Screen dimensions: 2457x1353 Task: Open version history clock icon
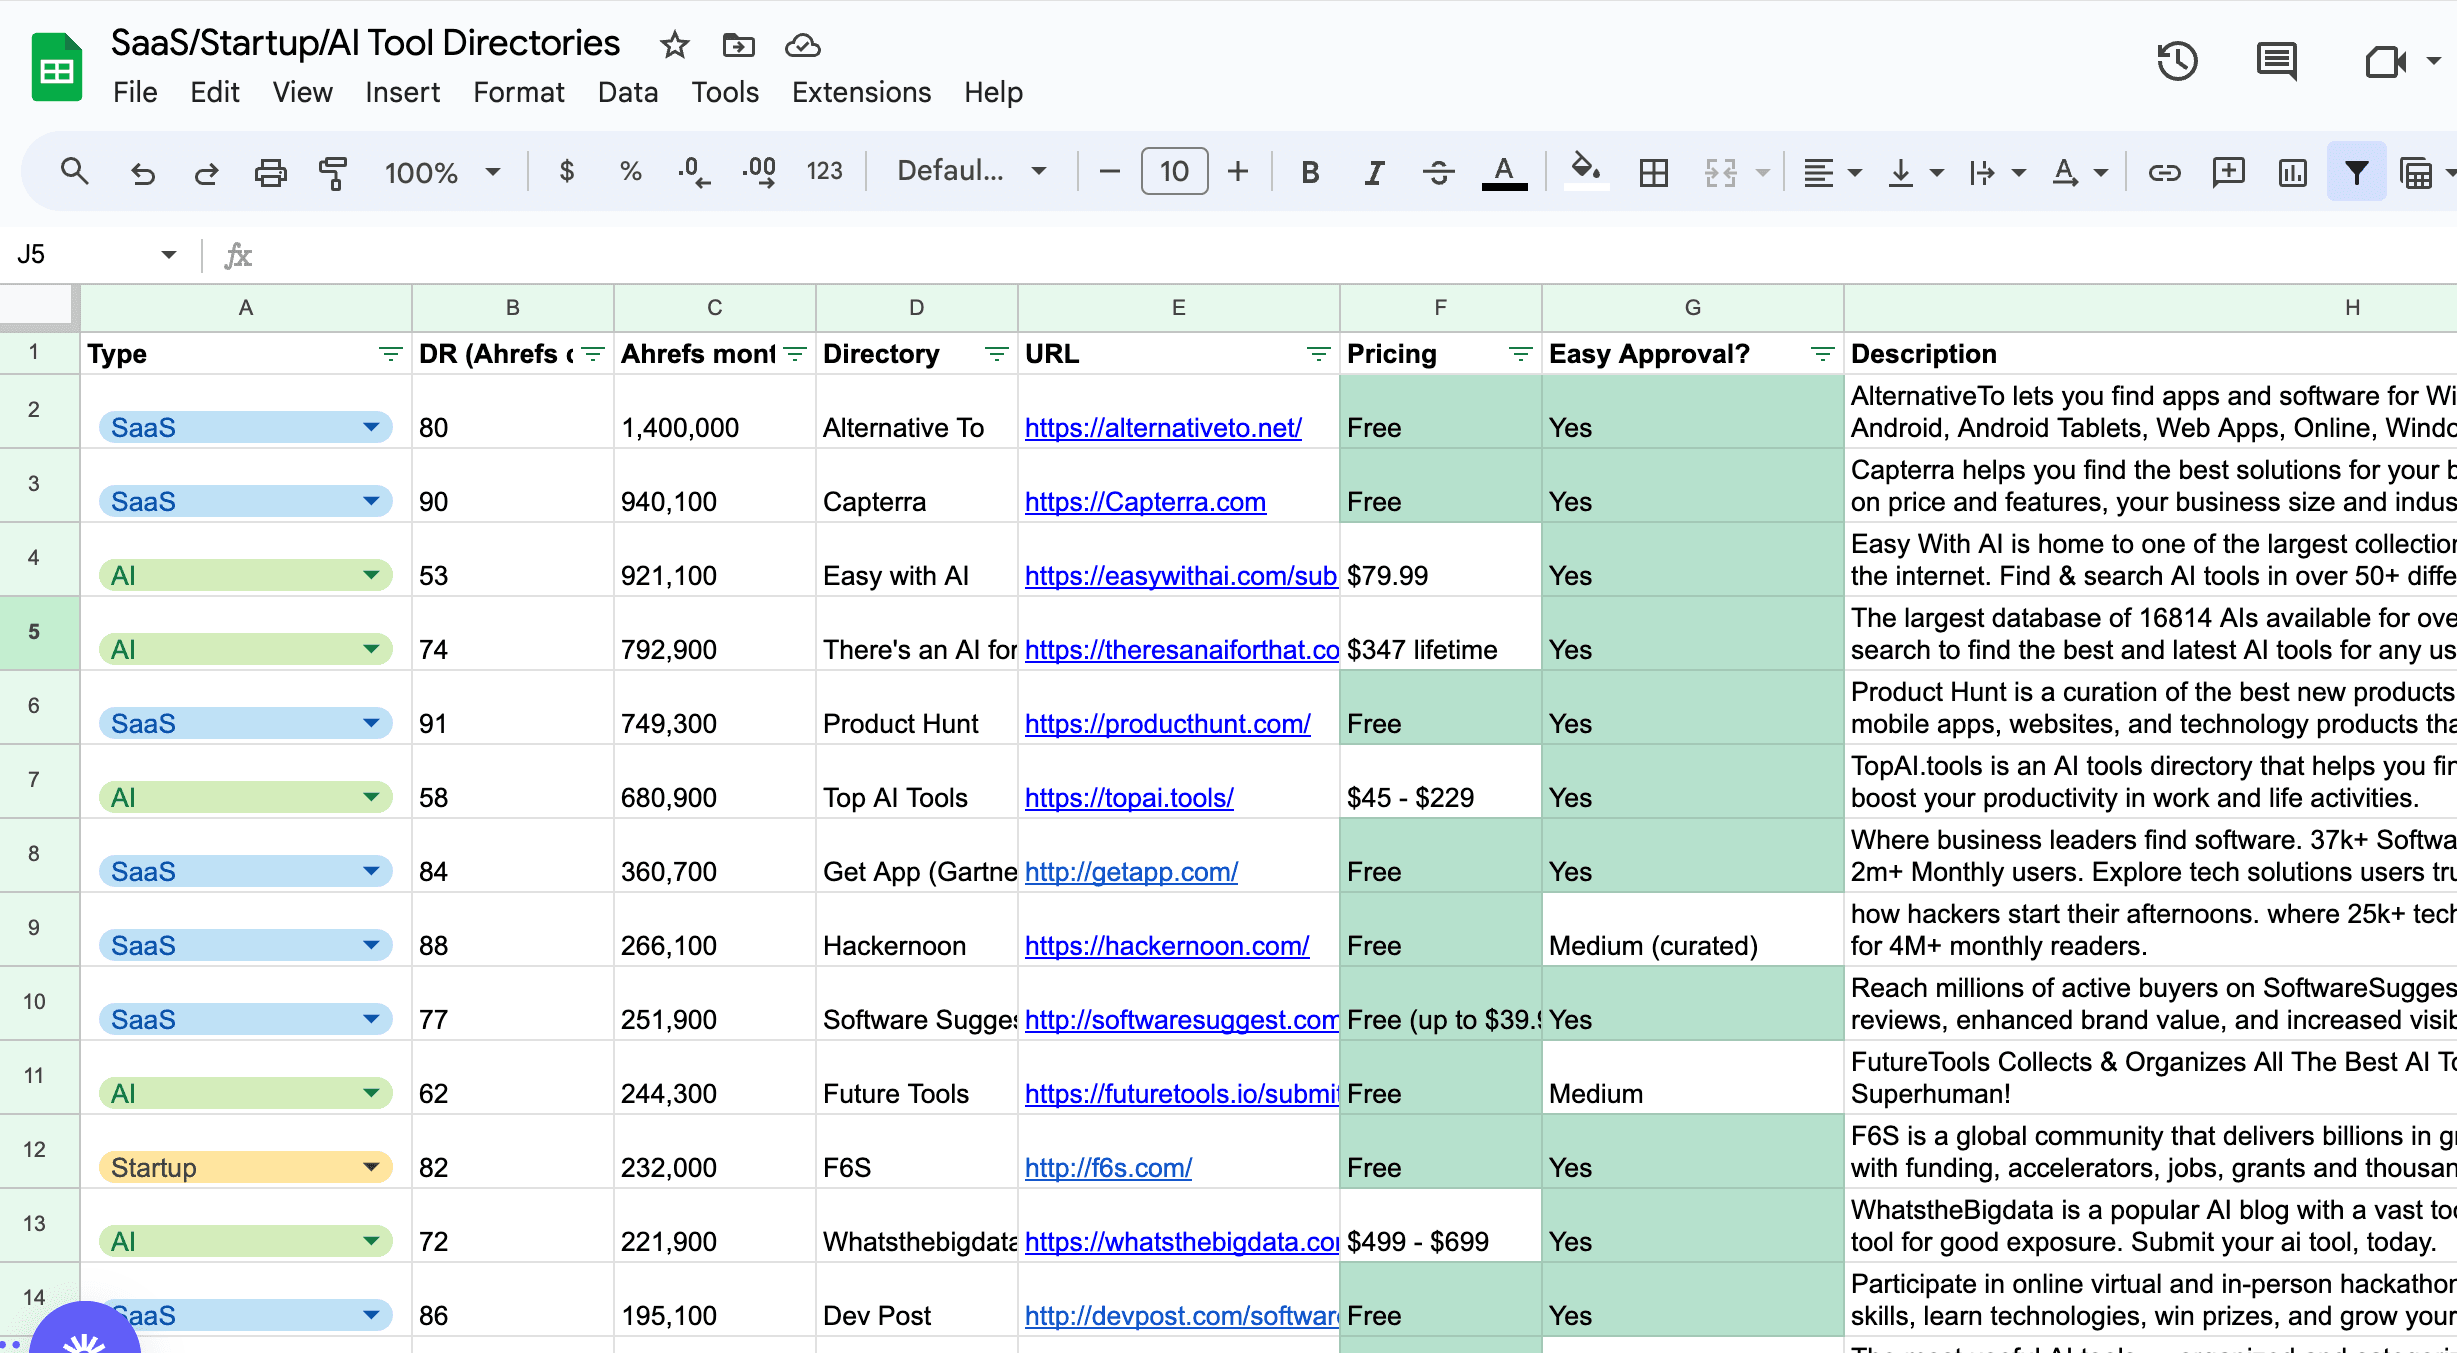[x=2177, y=61]
